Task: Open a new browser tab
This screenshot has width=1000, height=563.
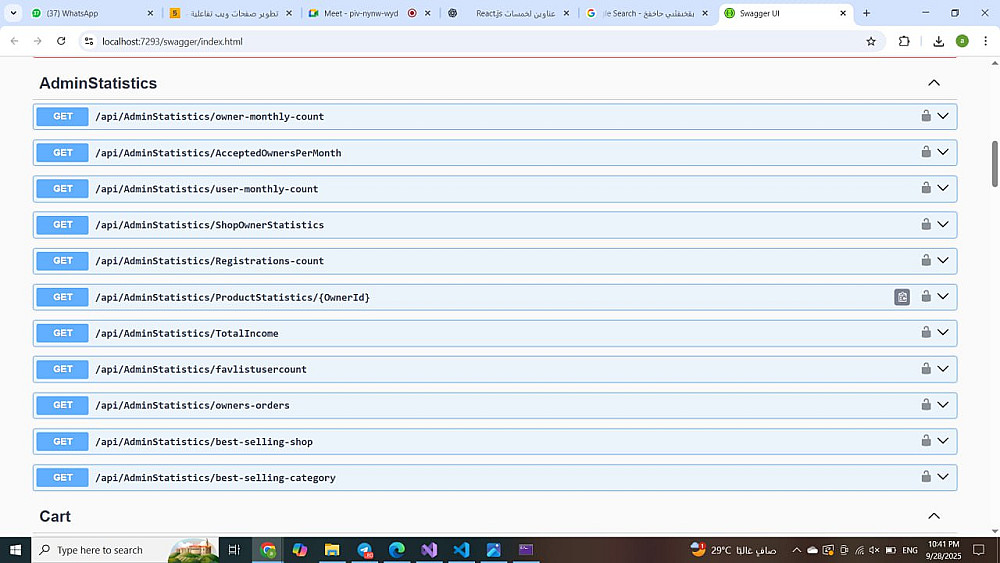Action: click(866, 13)
